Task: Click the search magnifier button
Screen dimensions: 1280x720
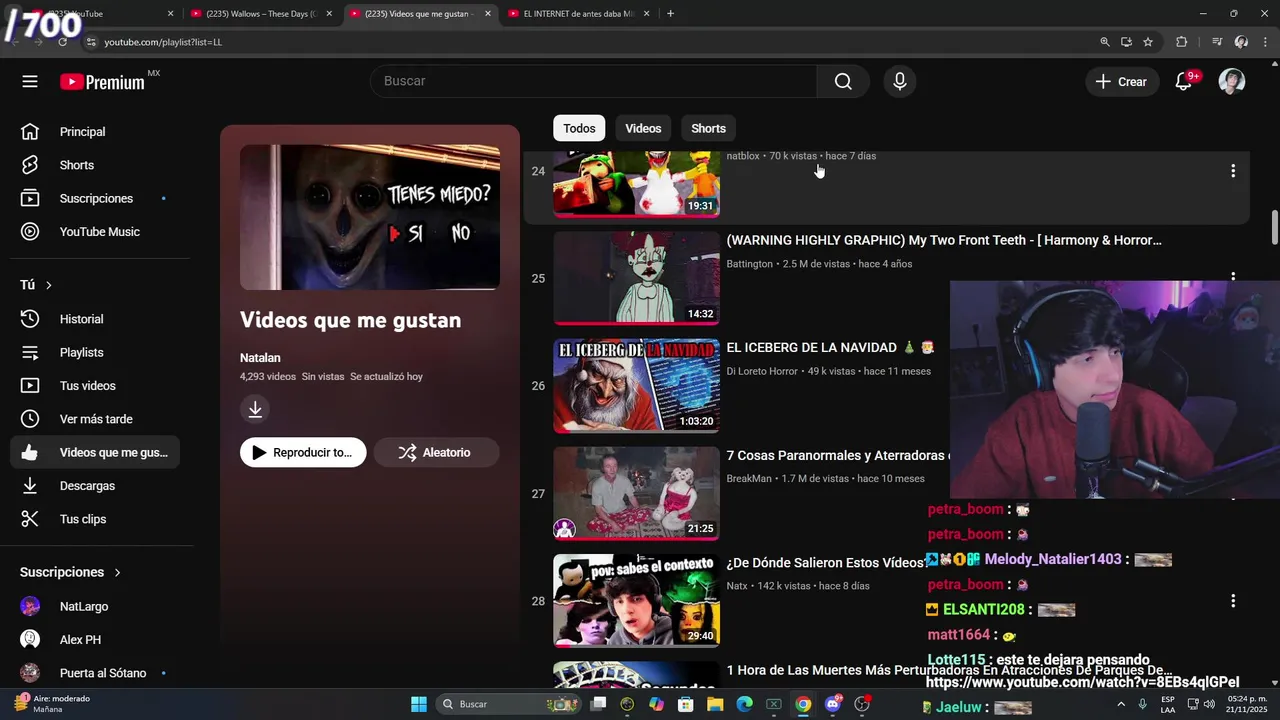Action: 843,82
